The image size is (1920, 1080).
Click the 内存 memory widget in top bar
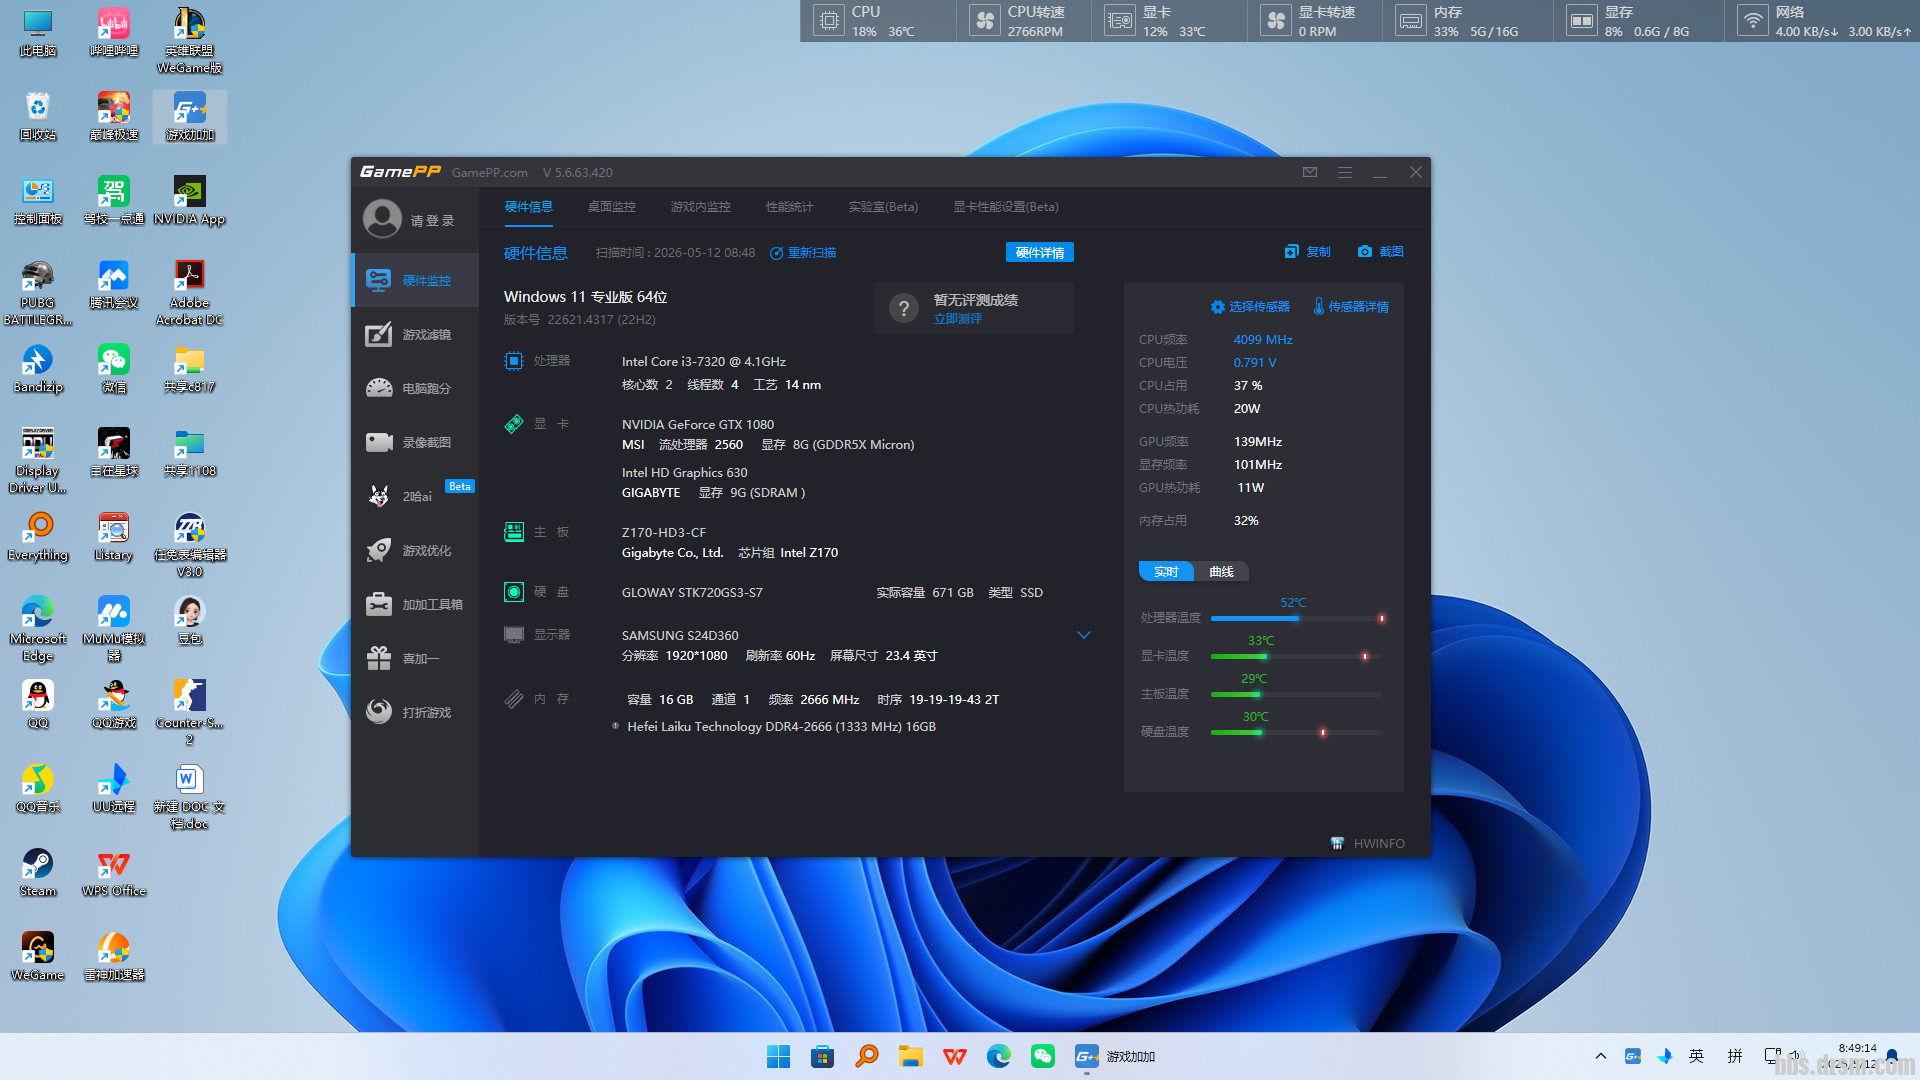(x=1468, y=21)
